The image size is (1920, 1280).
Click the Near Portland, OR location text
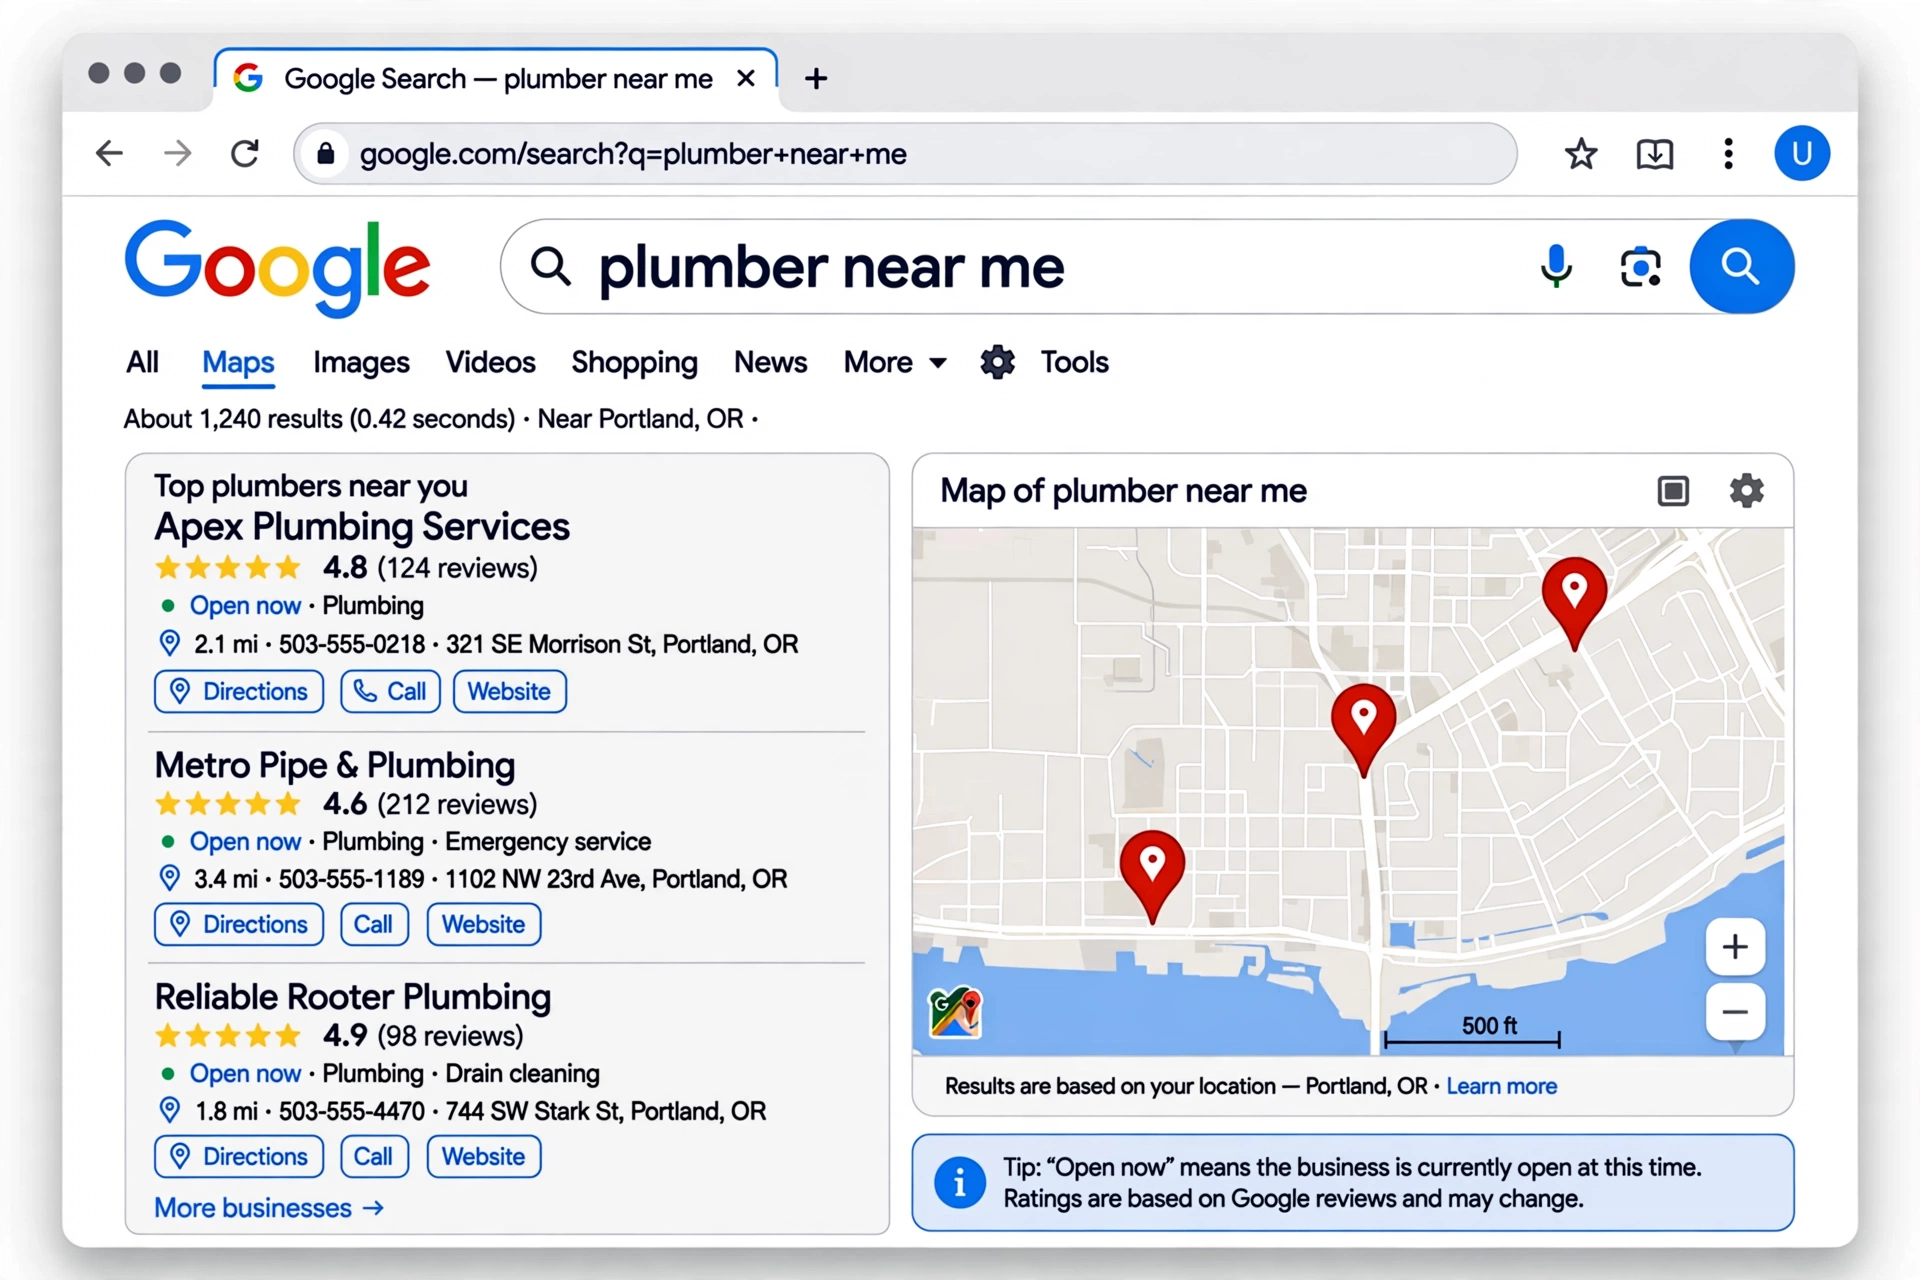pyautogui.click(x=640, y=419)
